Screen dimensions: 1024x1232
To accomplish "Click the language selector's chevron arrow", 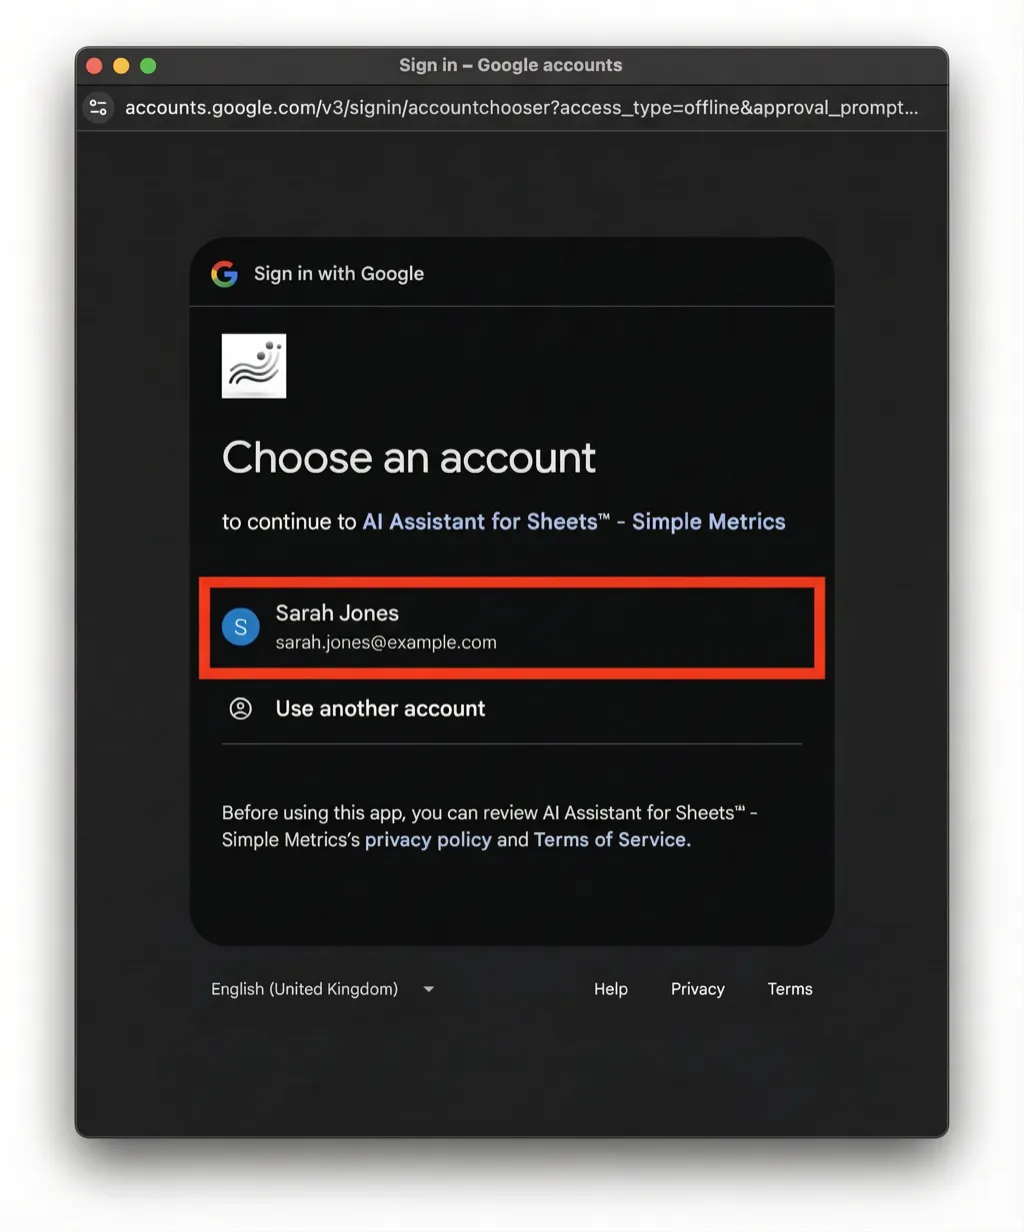I will [428, 988].
